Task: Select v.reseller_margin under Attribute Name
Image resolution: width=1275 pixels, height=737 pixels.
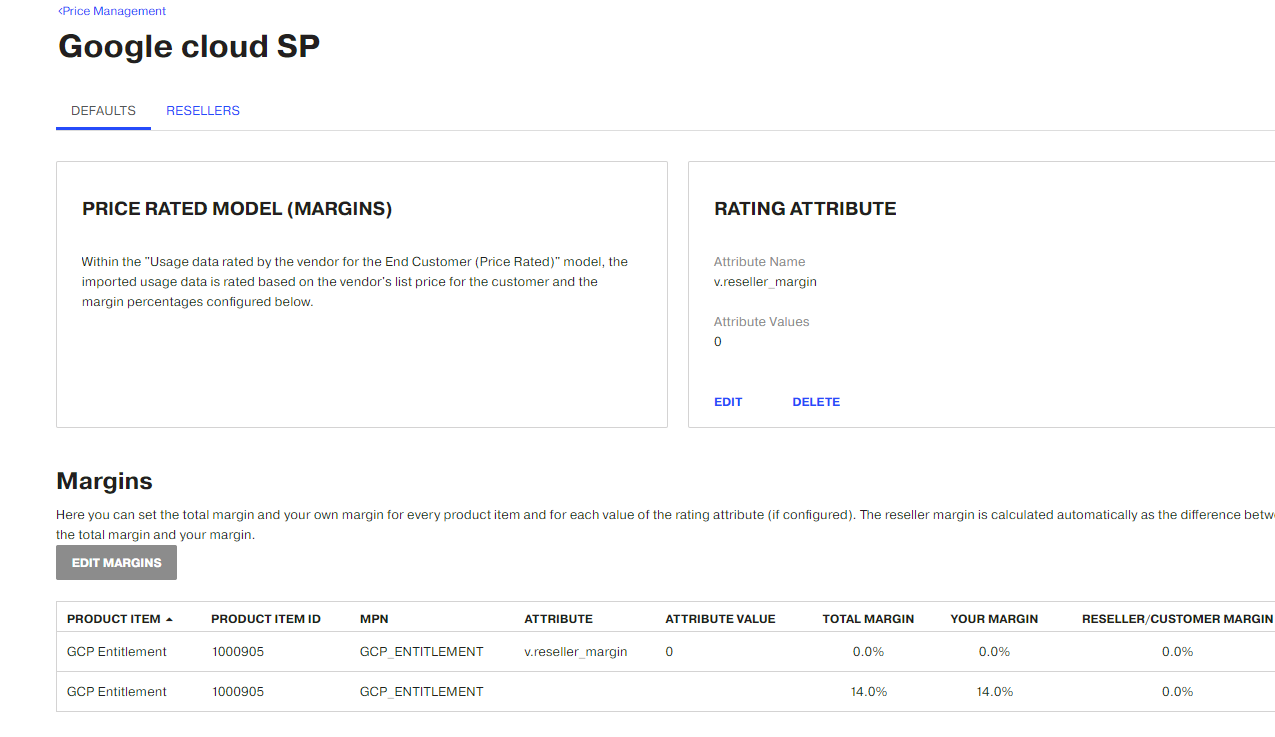Action: (x=765, y=282)
